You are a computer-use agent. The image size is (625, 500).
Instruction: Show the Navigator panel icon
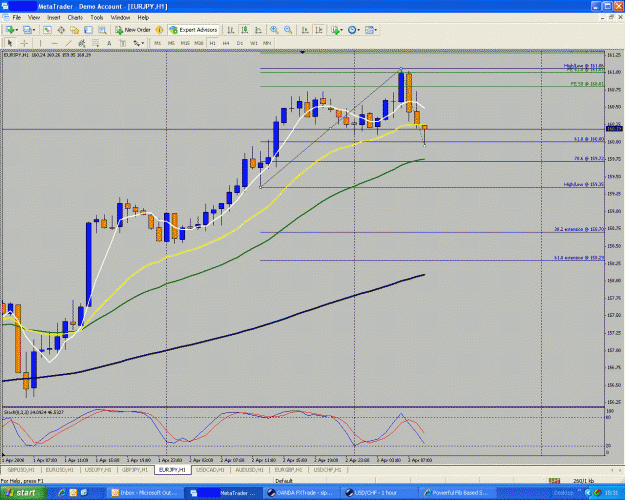(x=75, y=30)
